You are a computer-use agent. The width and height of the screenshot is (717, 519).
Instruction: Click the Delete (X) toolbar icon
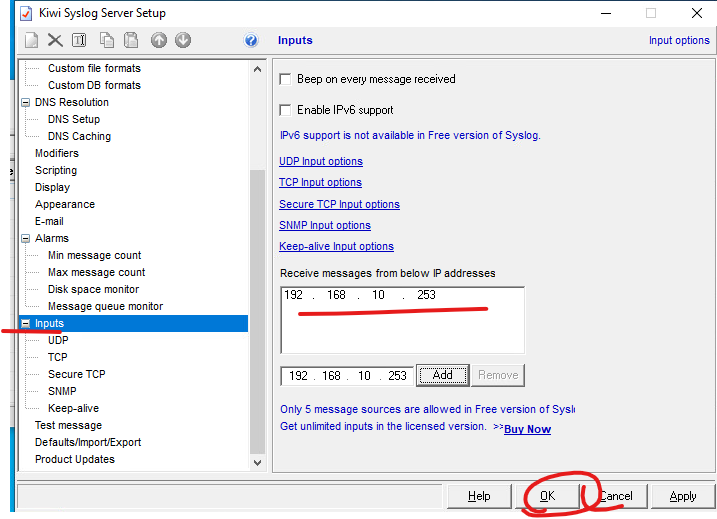[x=55, y=40]
